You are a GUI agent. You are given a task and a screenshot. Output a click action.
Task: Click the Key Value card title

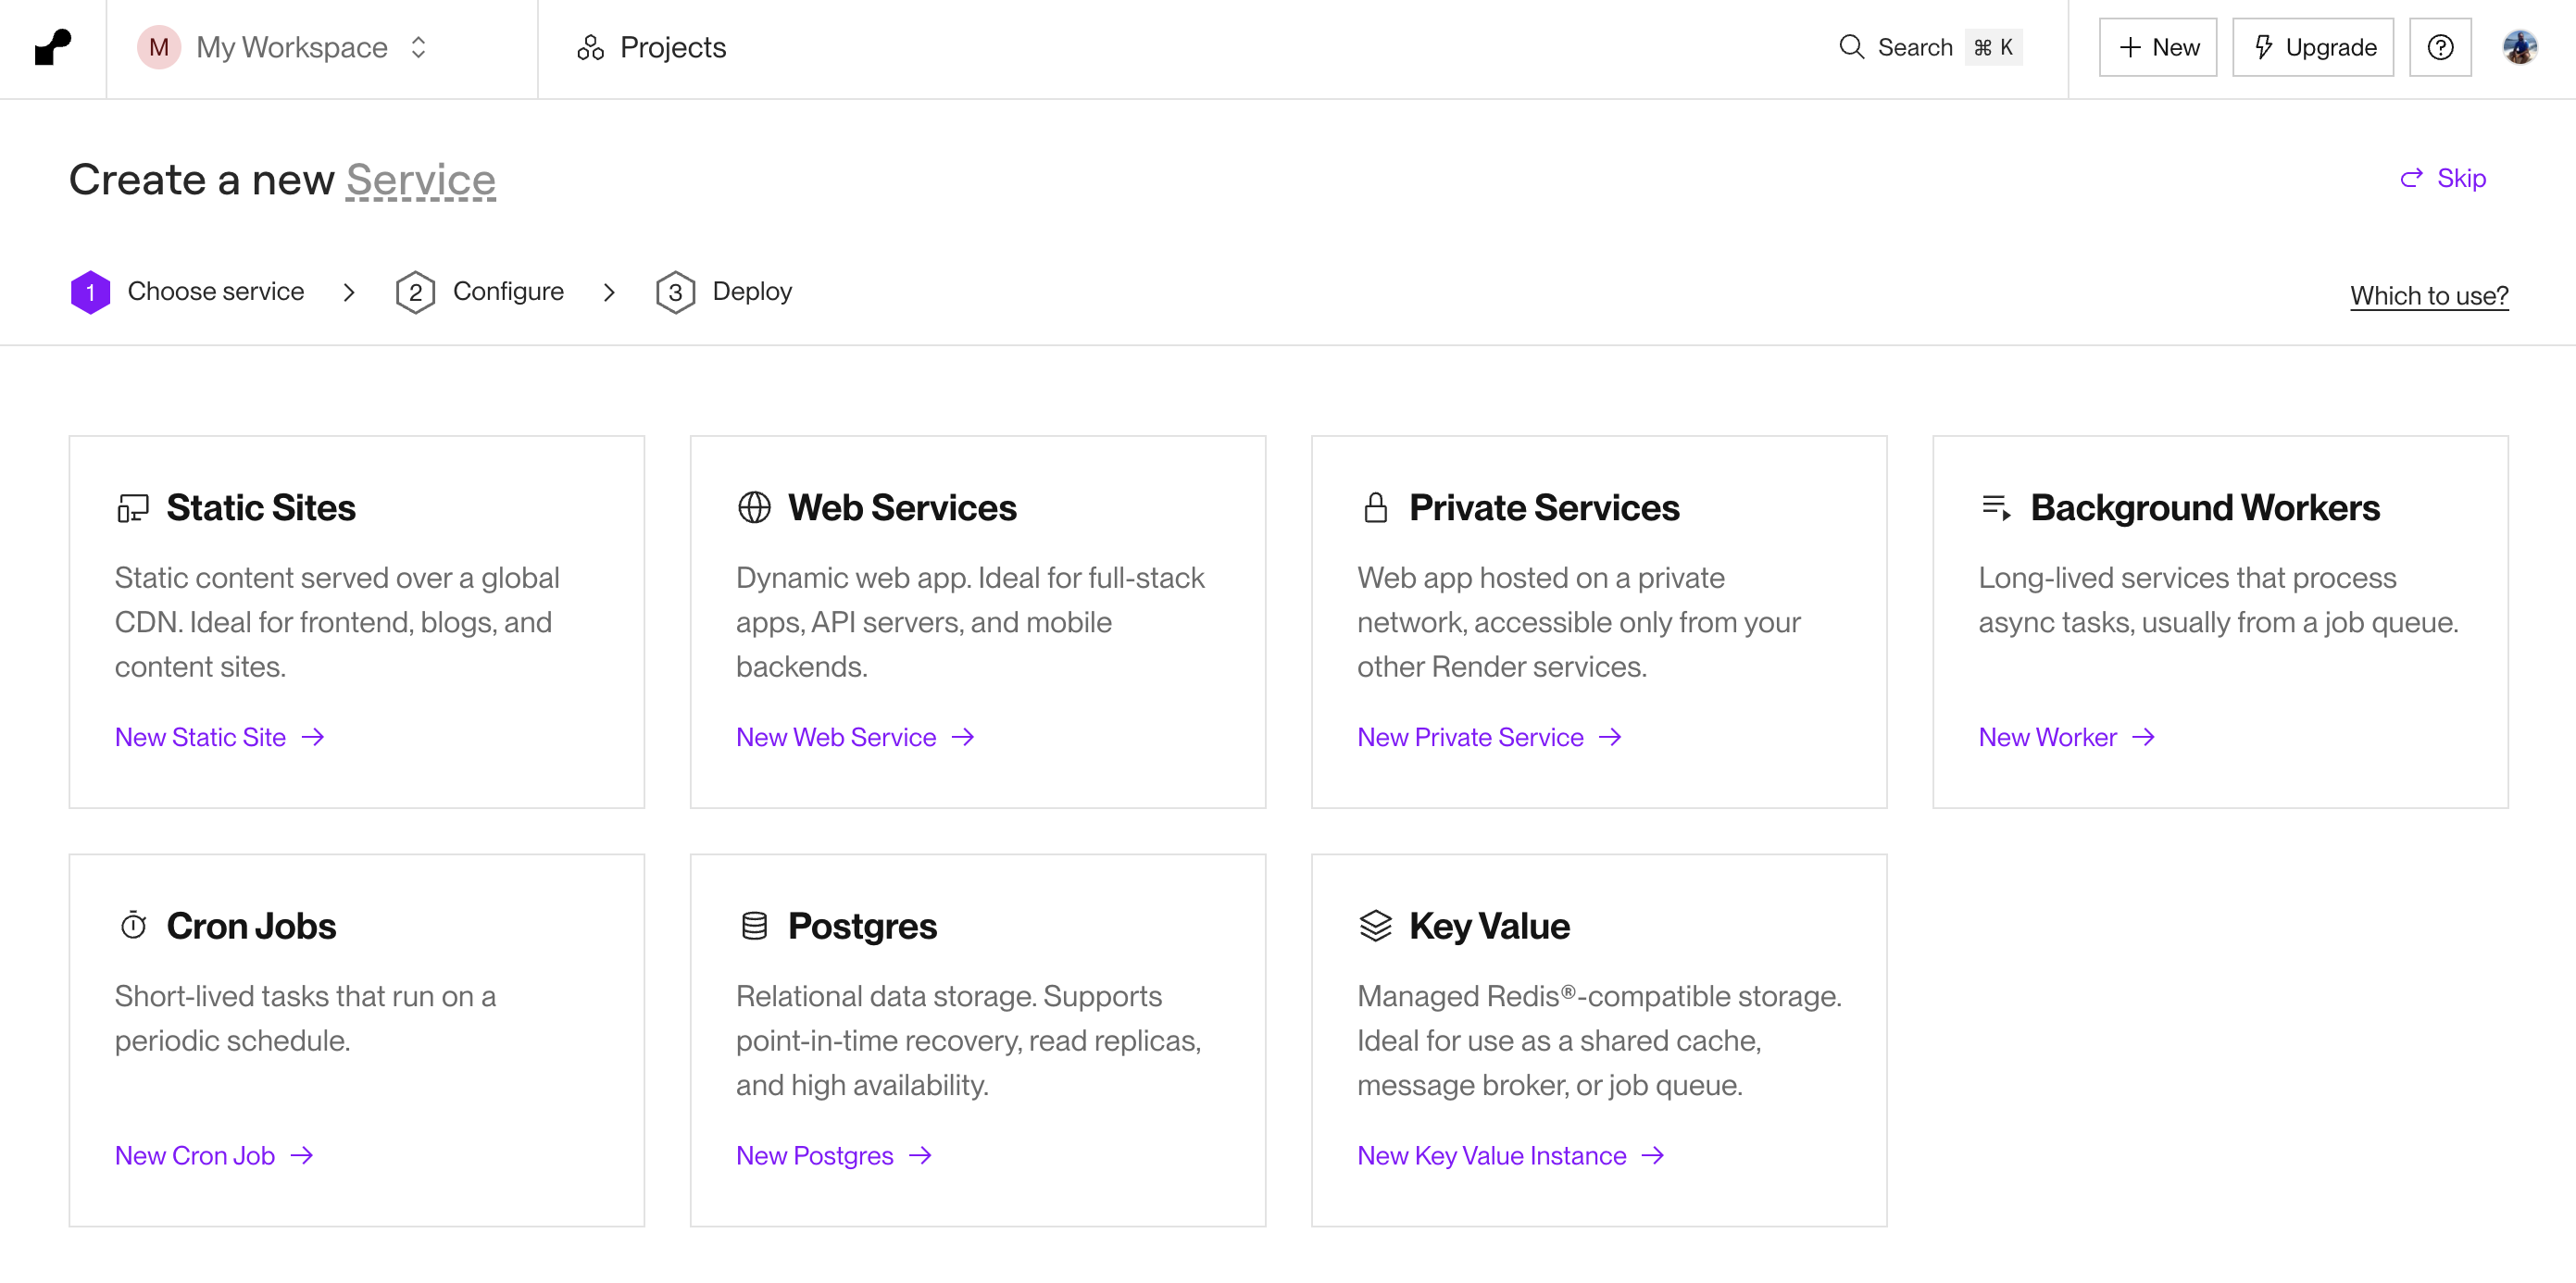point(1489,926)
